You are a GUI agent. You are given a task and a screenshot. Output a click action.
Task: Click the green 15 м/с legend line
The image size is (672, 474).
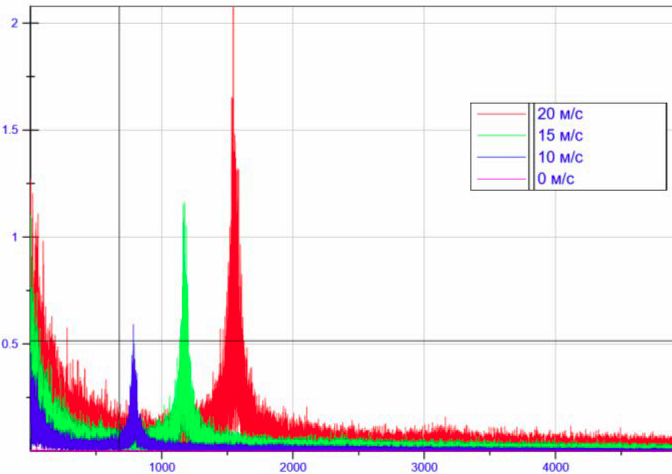[501, 135]
